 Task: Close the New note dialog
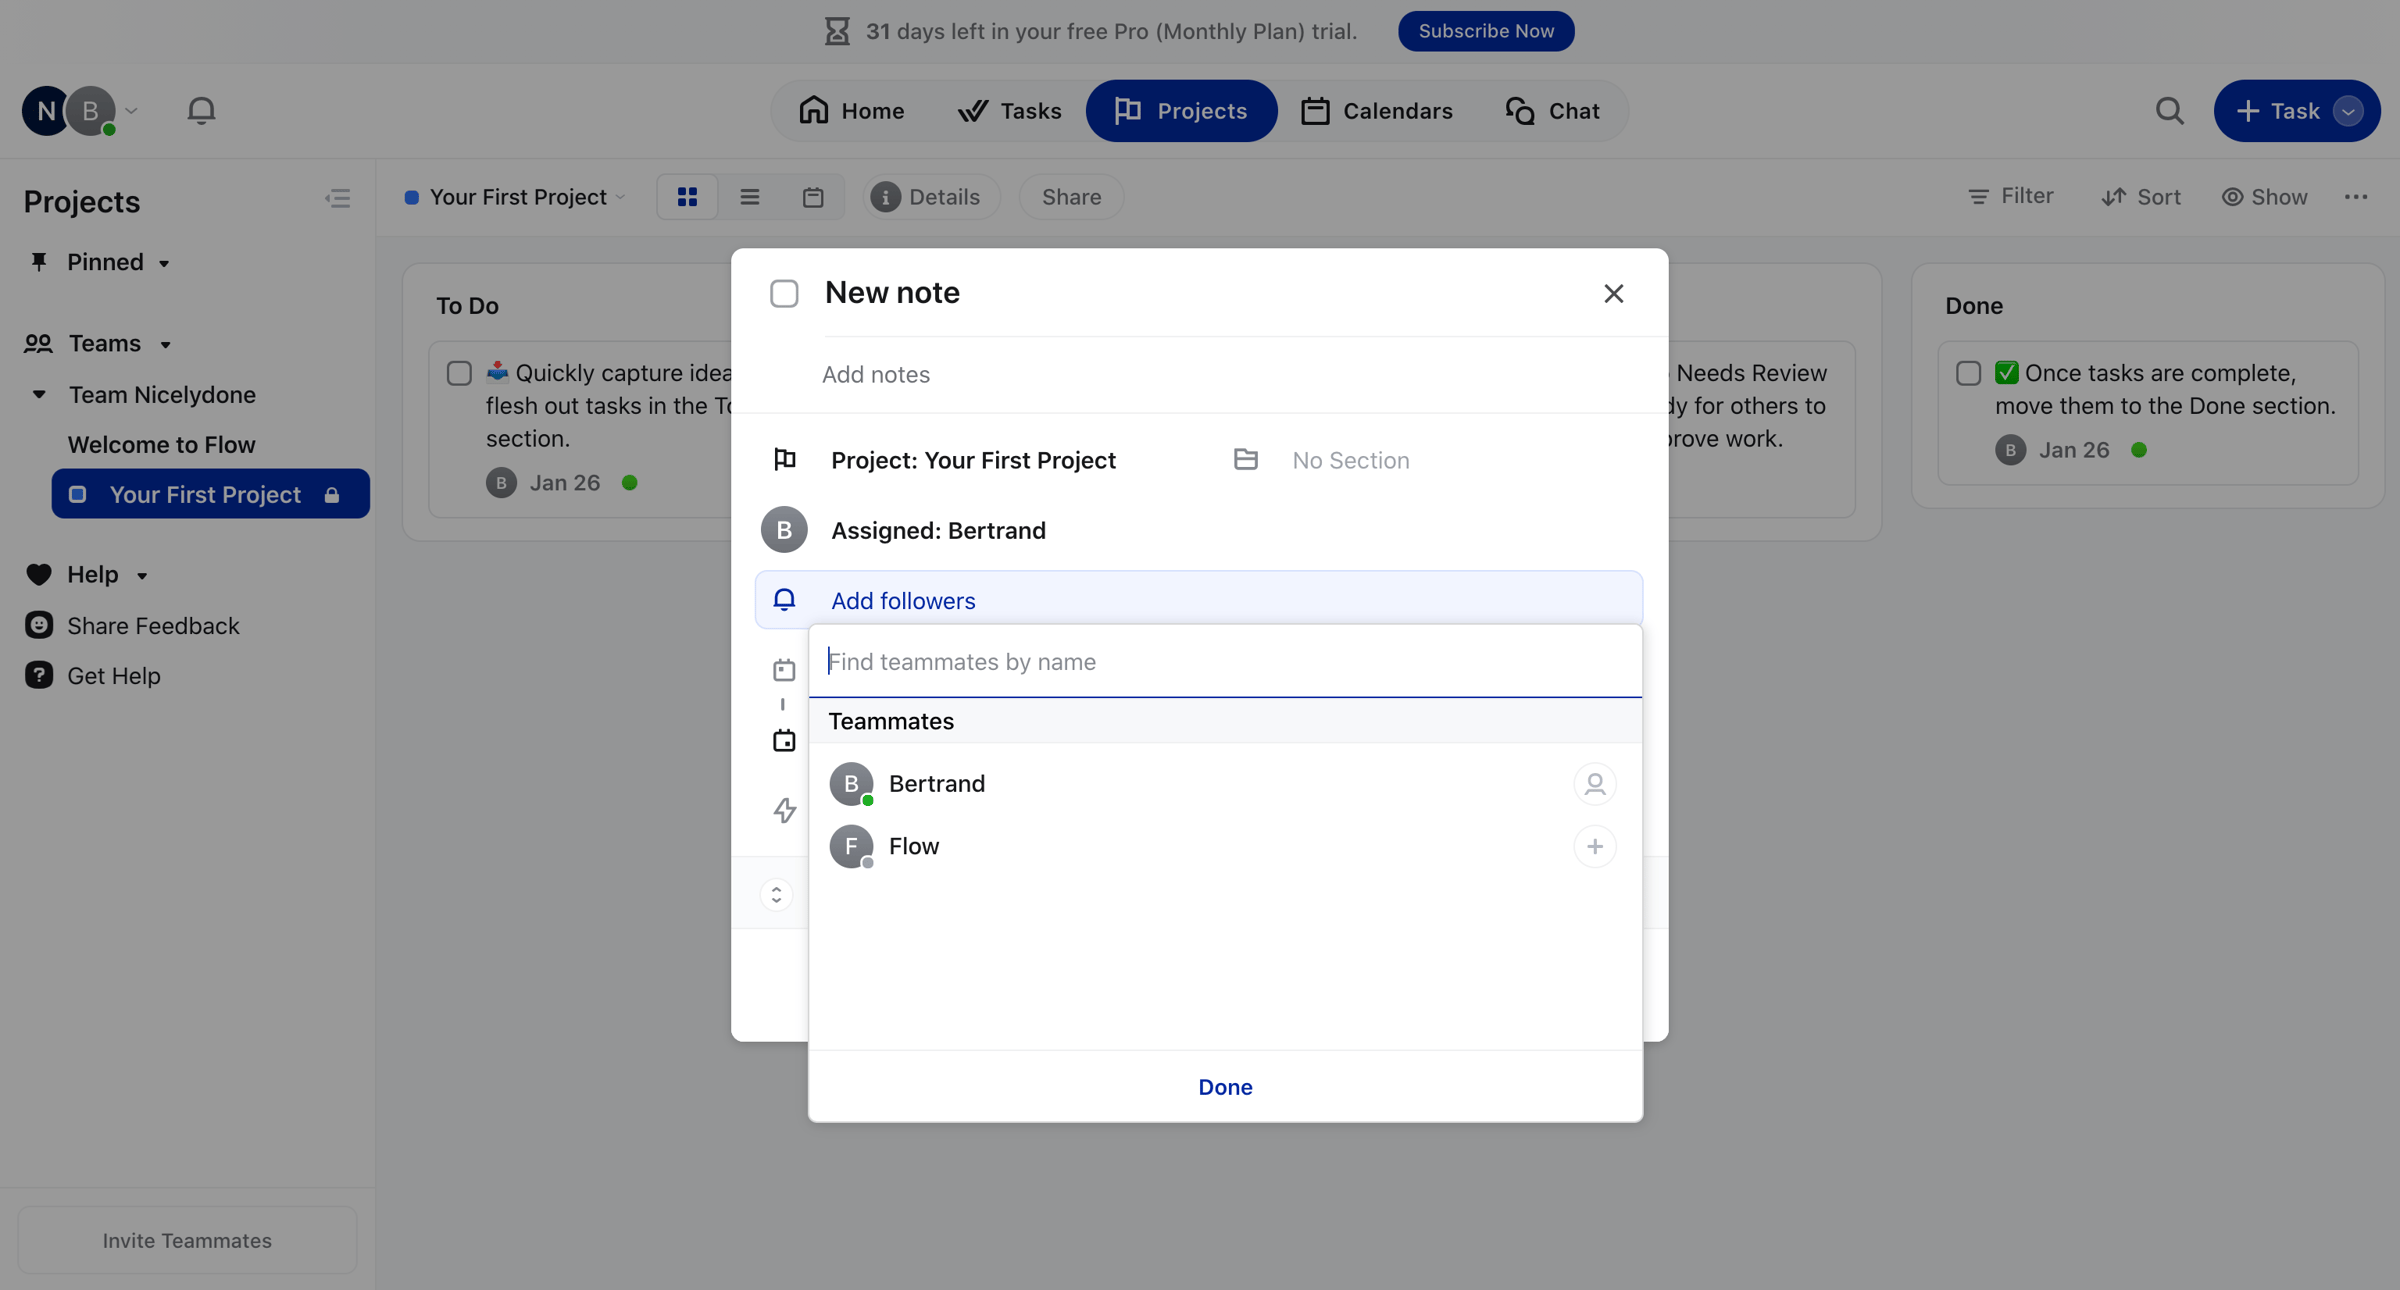(1614, 293)
